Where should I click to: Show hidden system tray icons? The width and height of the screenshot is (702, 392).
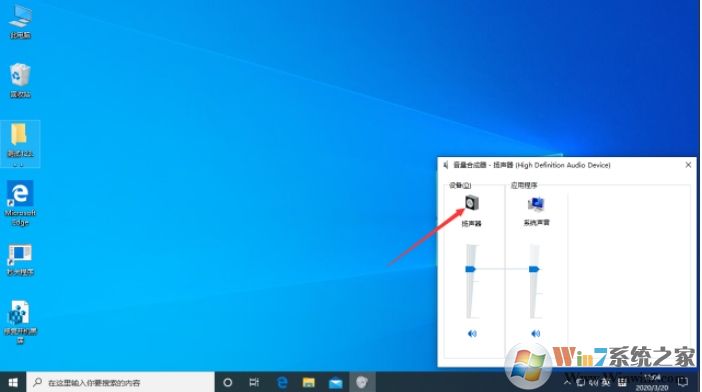pyautogui.click(x=567, y=382)
